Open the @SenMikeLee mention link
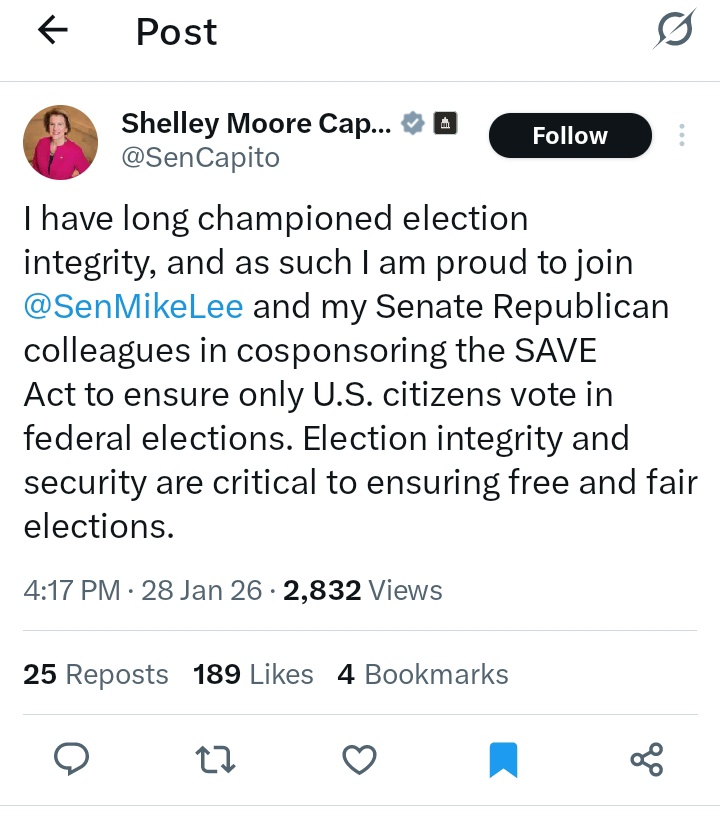This screenshot has width=720, height=814. pos(133,307)
